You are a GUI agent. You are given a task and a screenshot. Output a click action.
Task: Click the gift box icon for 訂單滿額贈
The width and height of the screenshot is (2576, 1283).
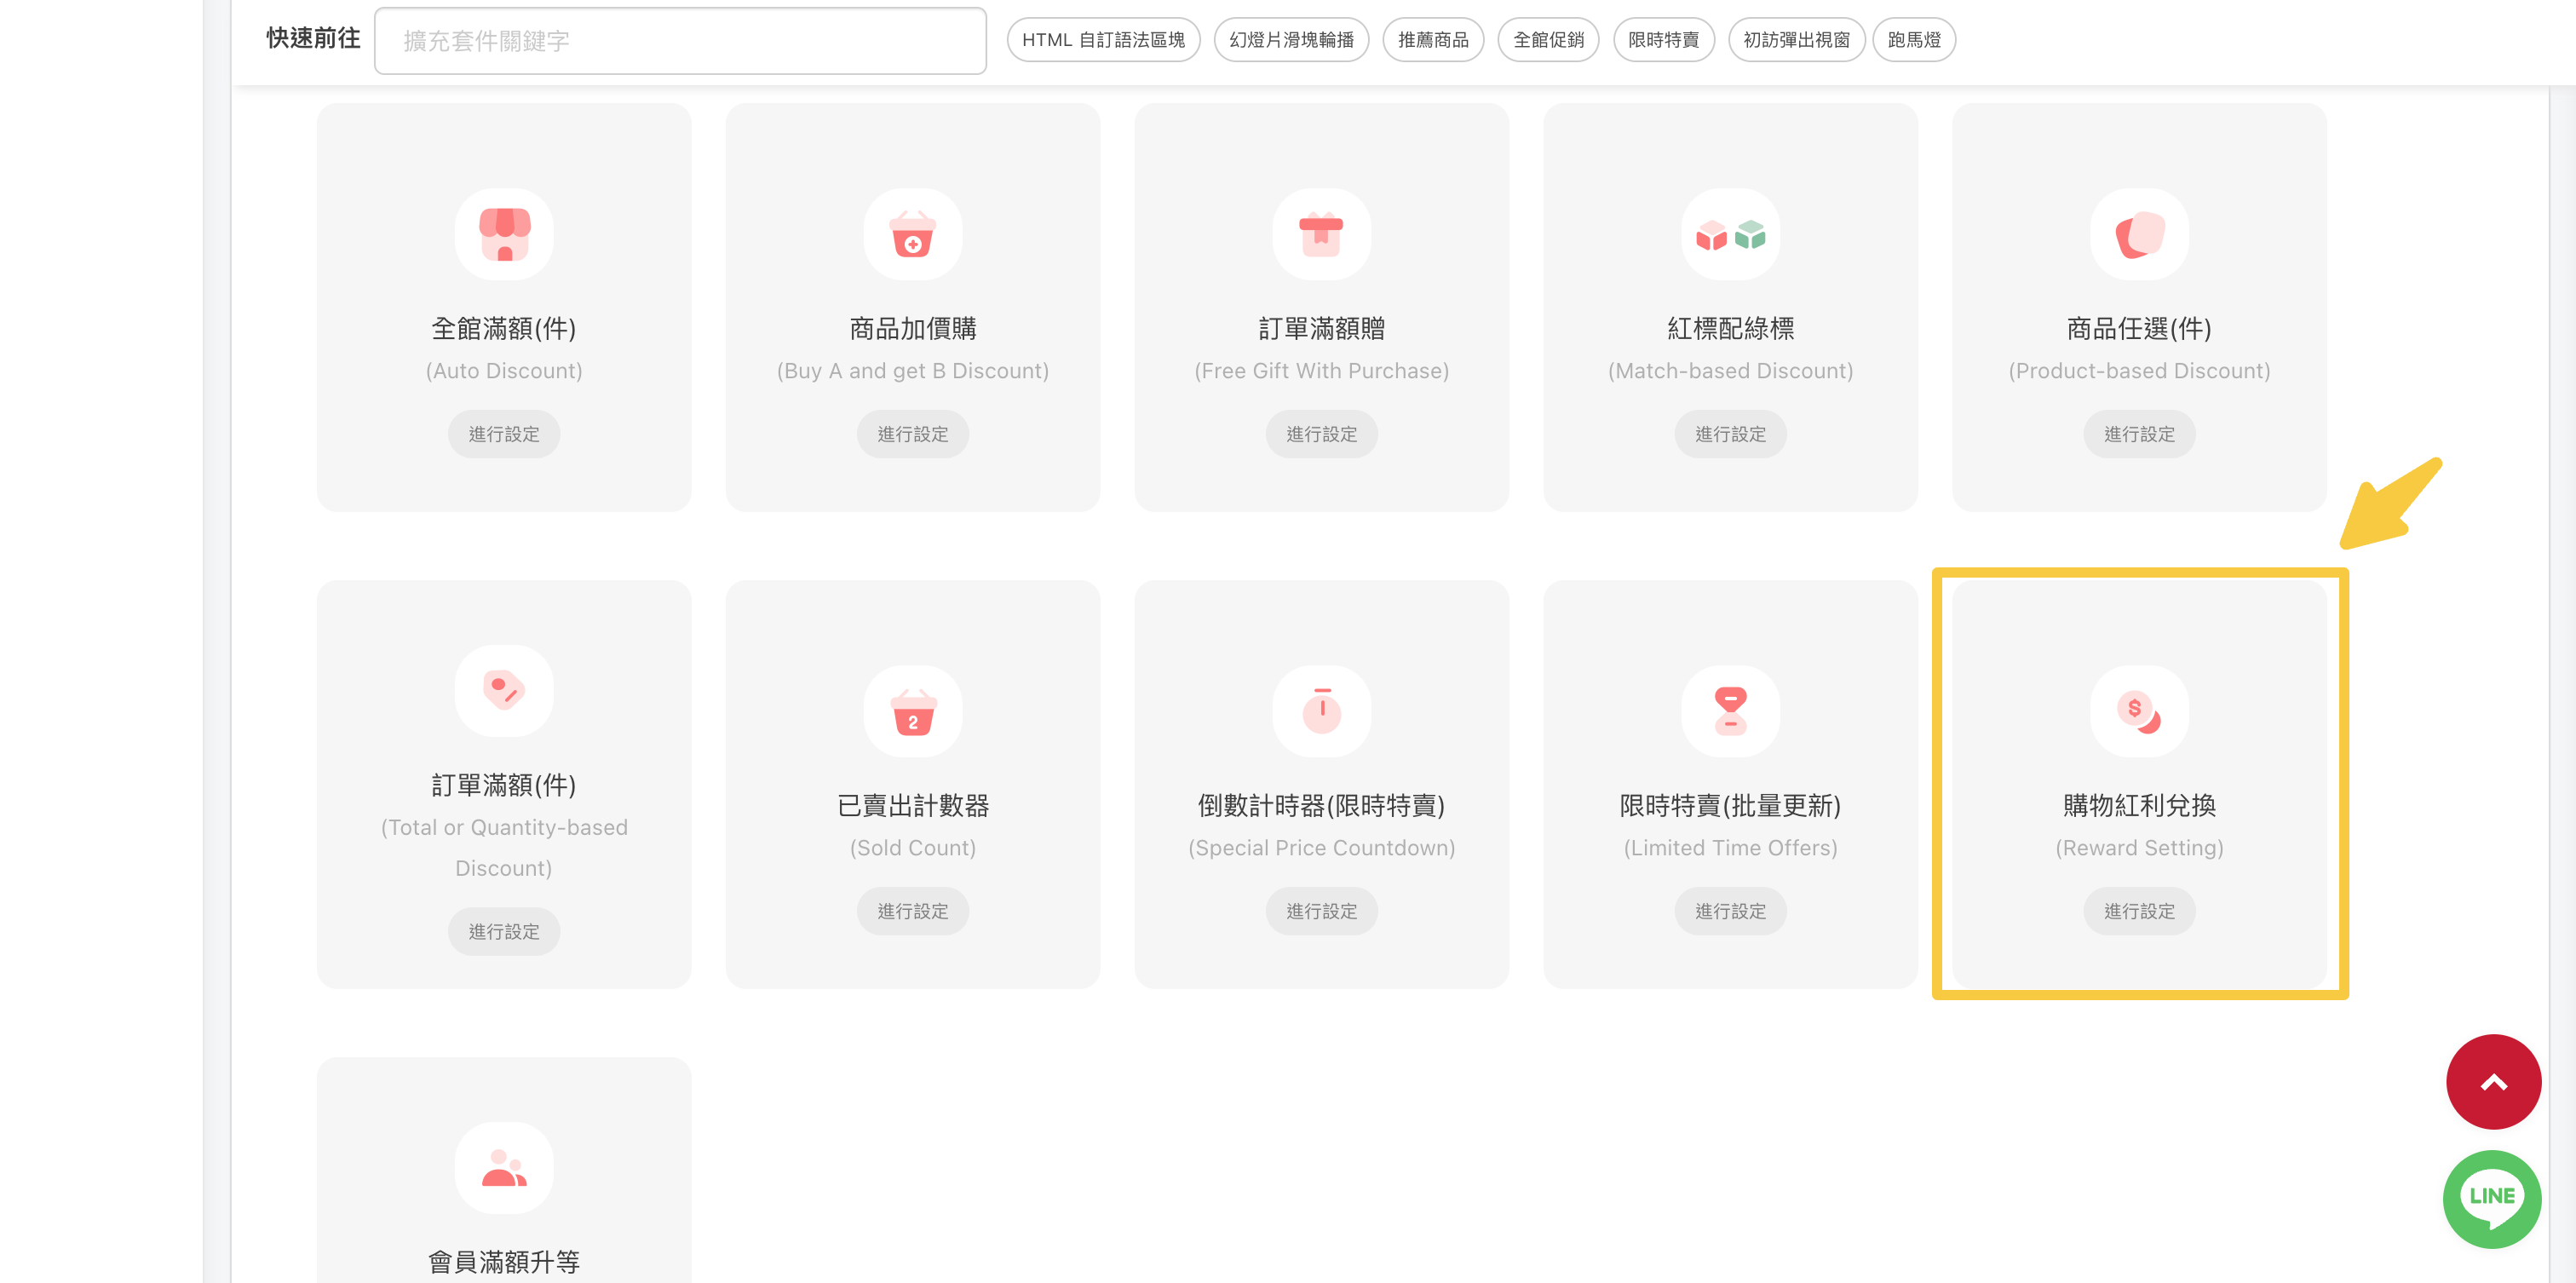coord(1321,234)
